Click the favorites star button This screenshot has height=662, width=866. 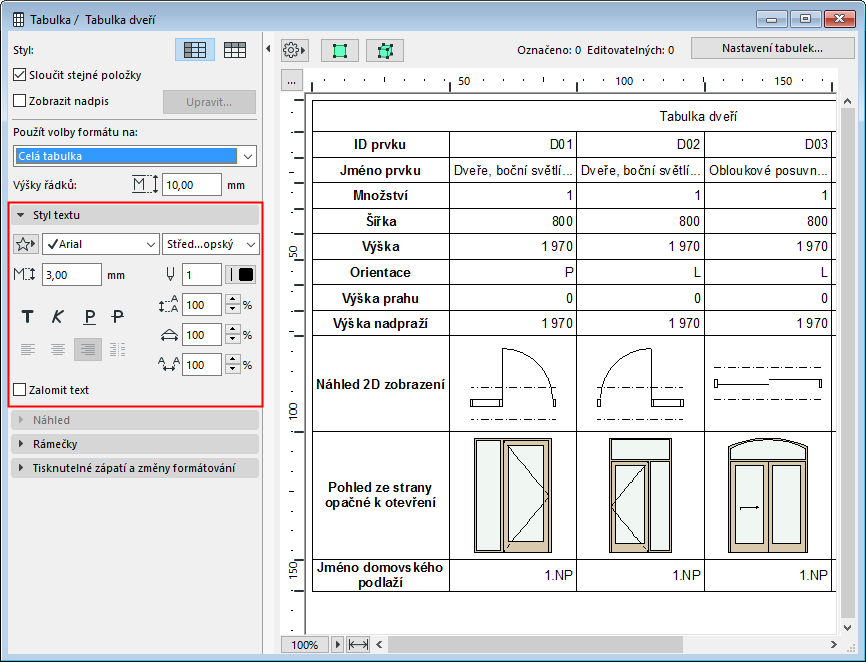click(26, 244)
